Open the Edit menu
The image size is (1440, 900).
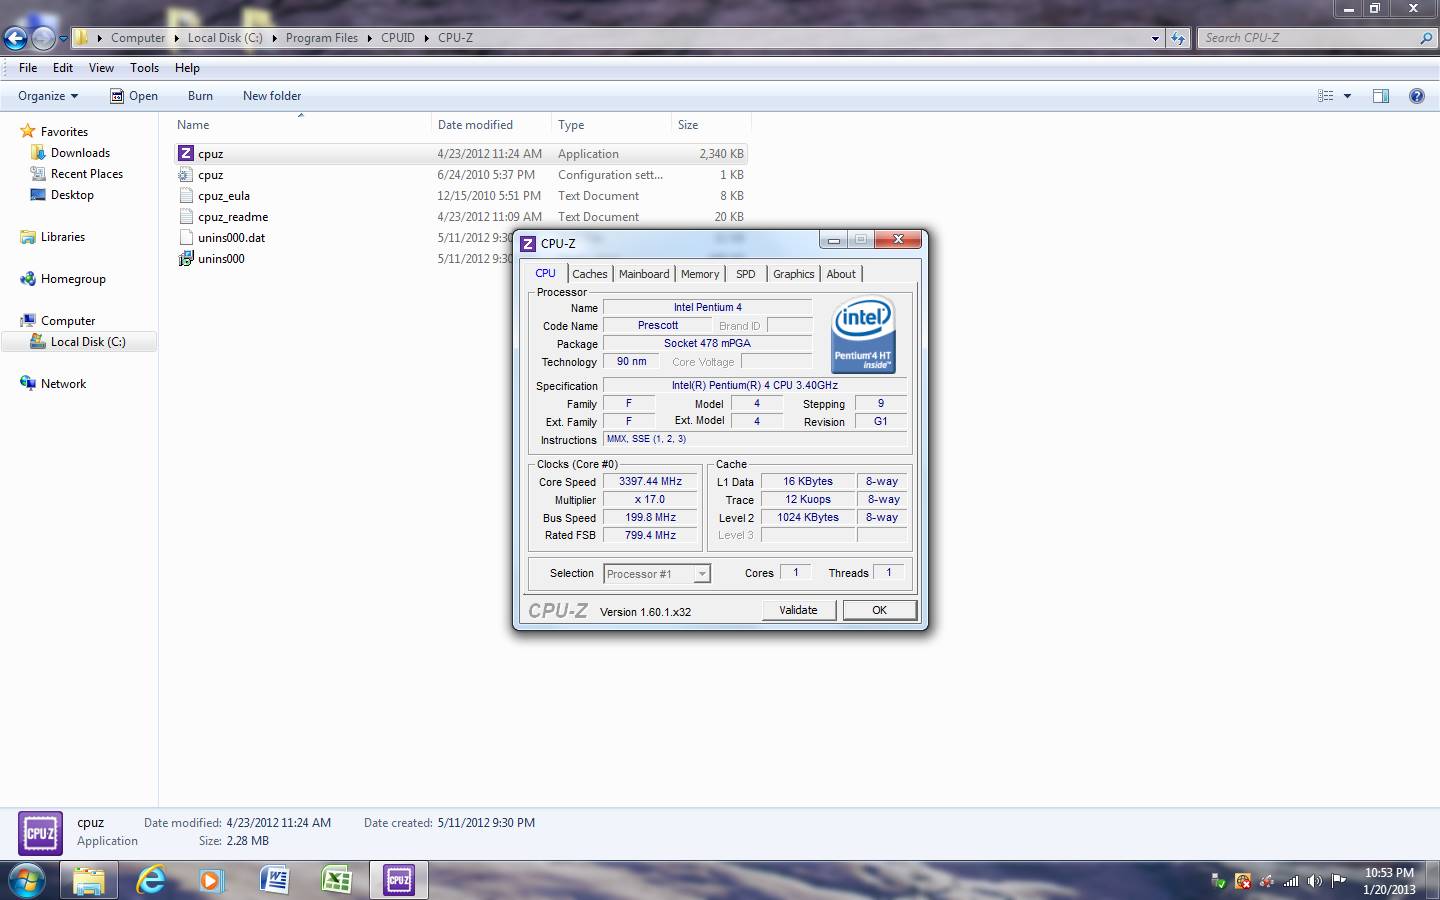click(63, 68)
